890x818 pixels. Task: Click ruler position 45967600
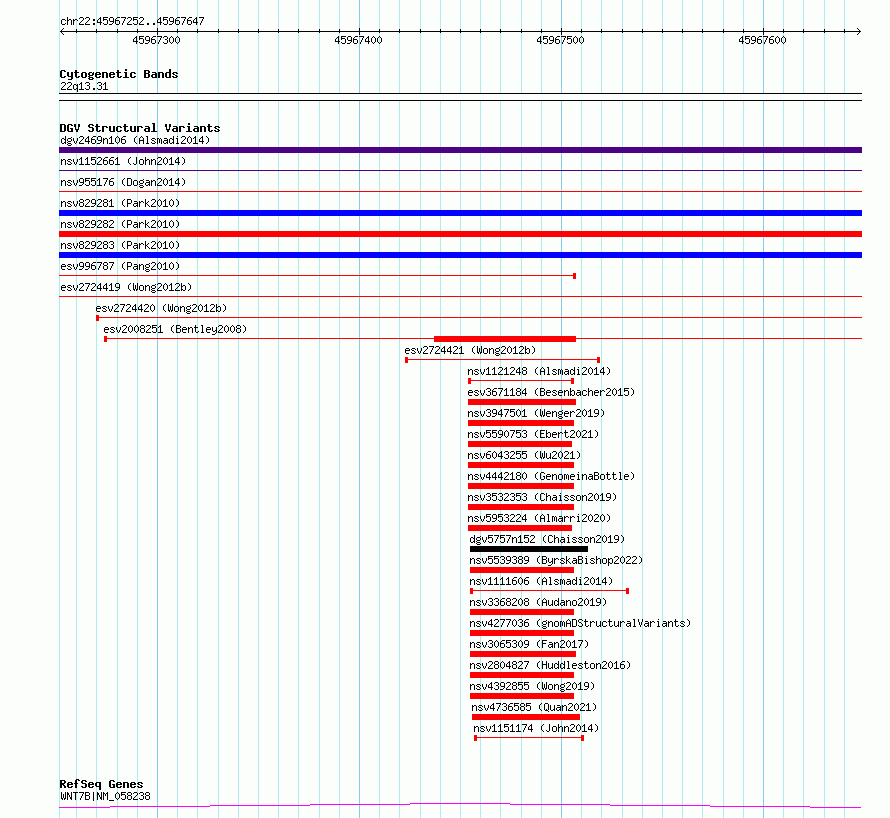click(763, 40)
